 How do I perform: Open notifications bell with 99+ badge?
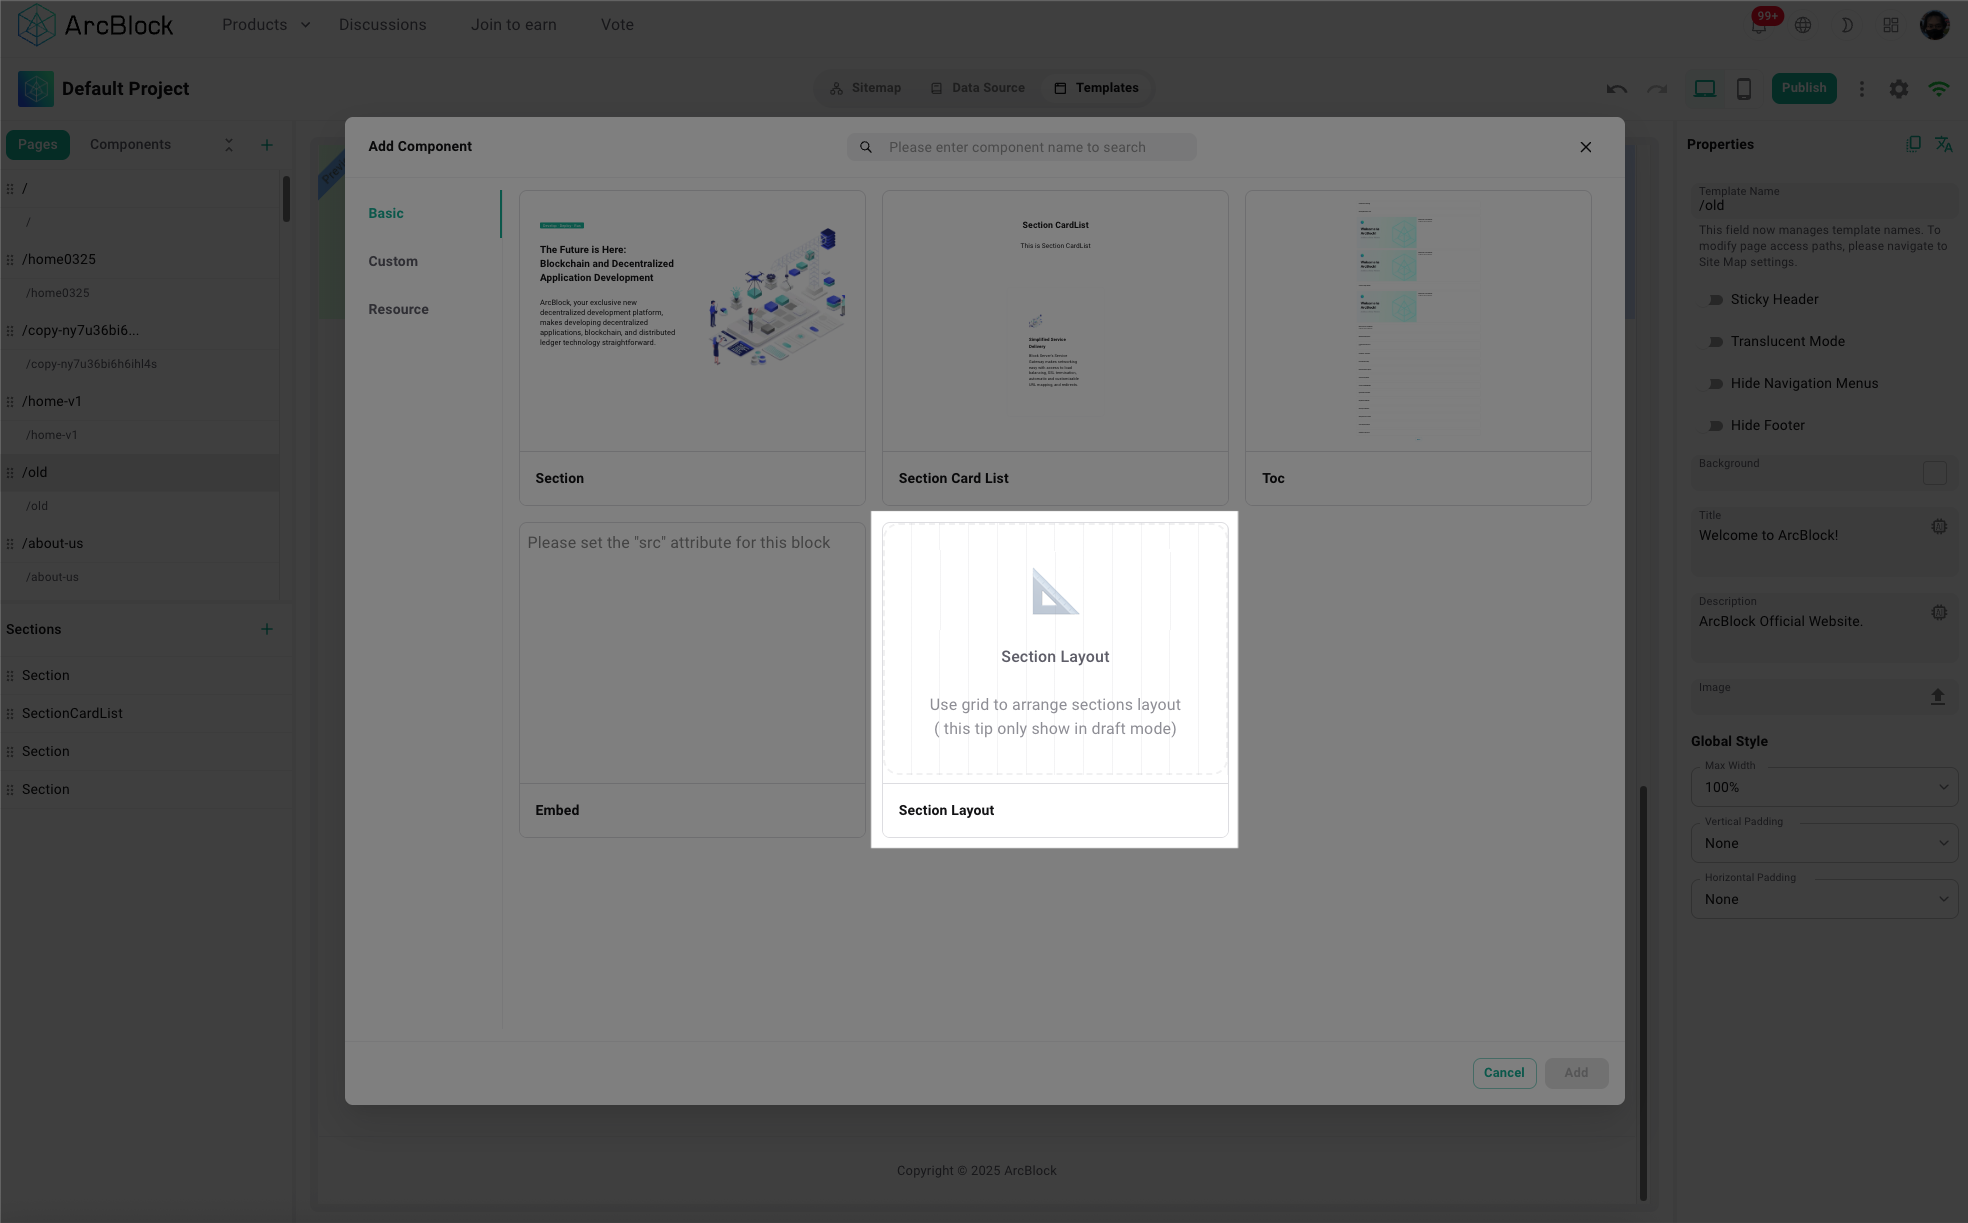[1758, 26]
